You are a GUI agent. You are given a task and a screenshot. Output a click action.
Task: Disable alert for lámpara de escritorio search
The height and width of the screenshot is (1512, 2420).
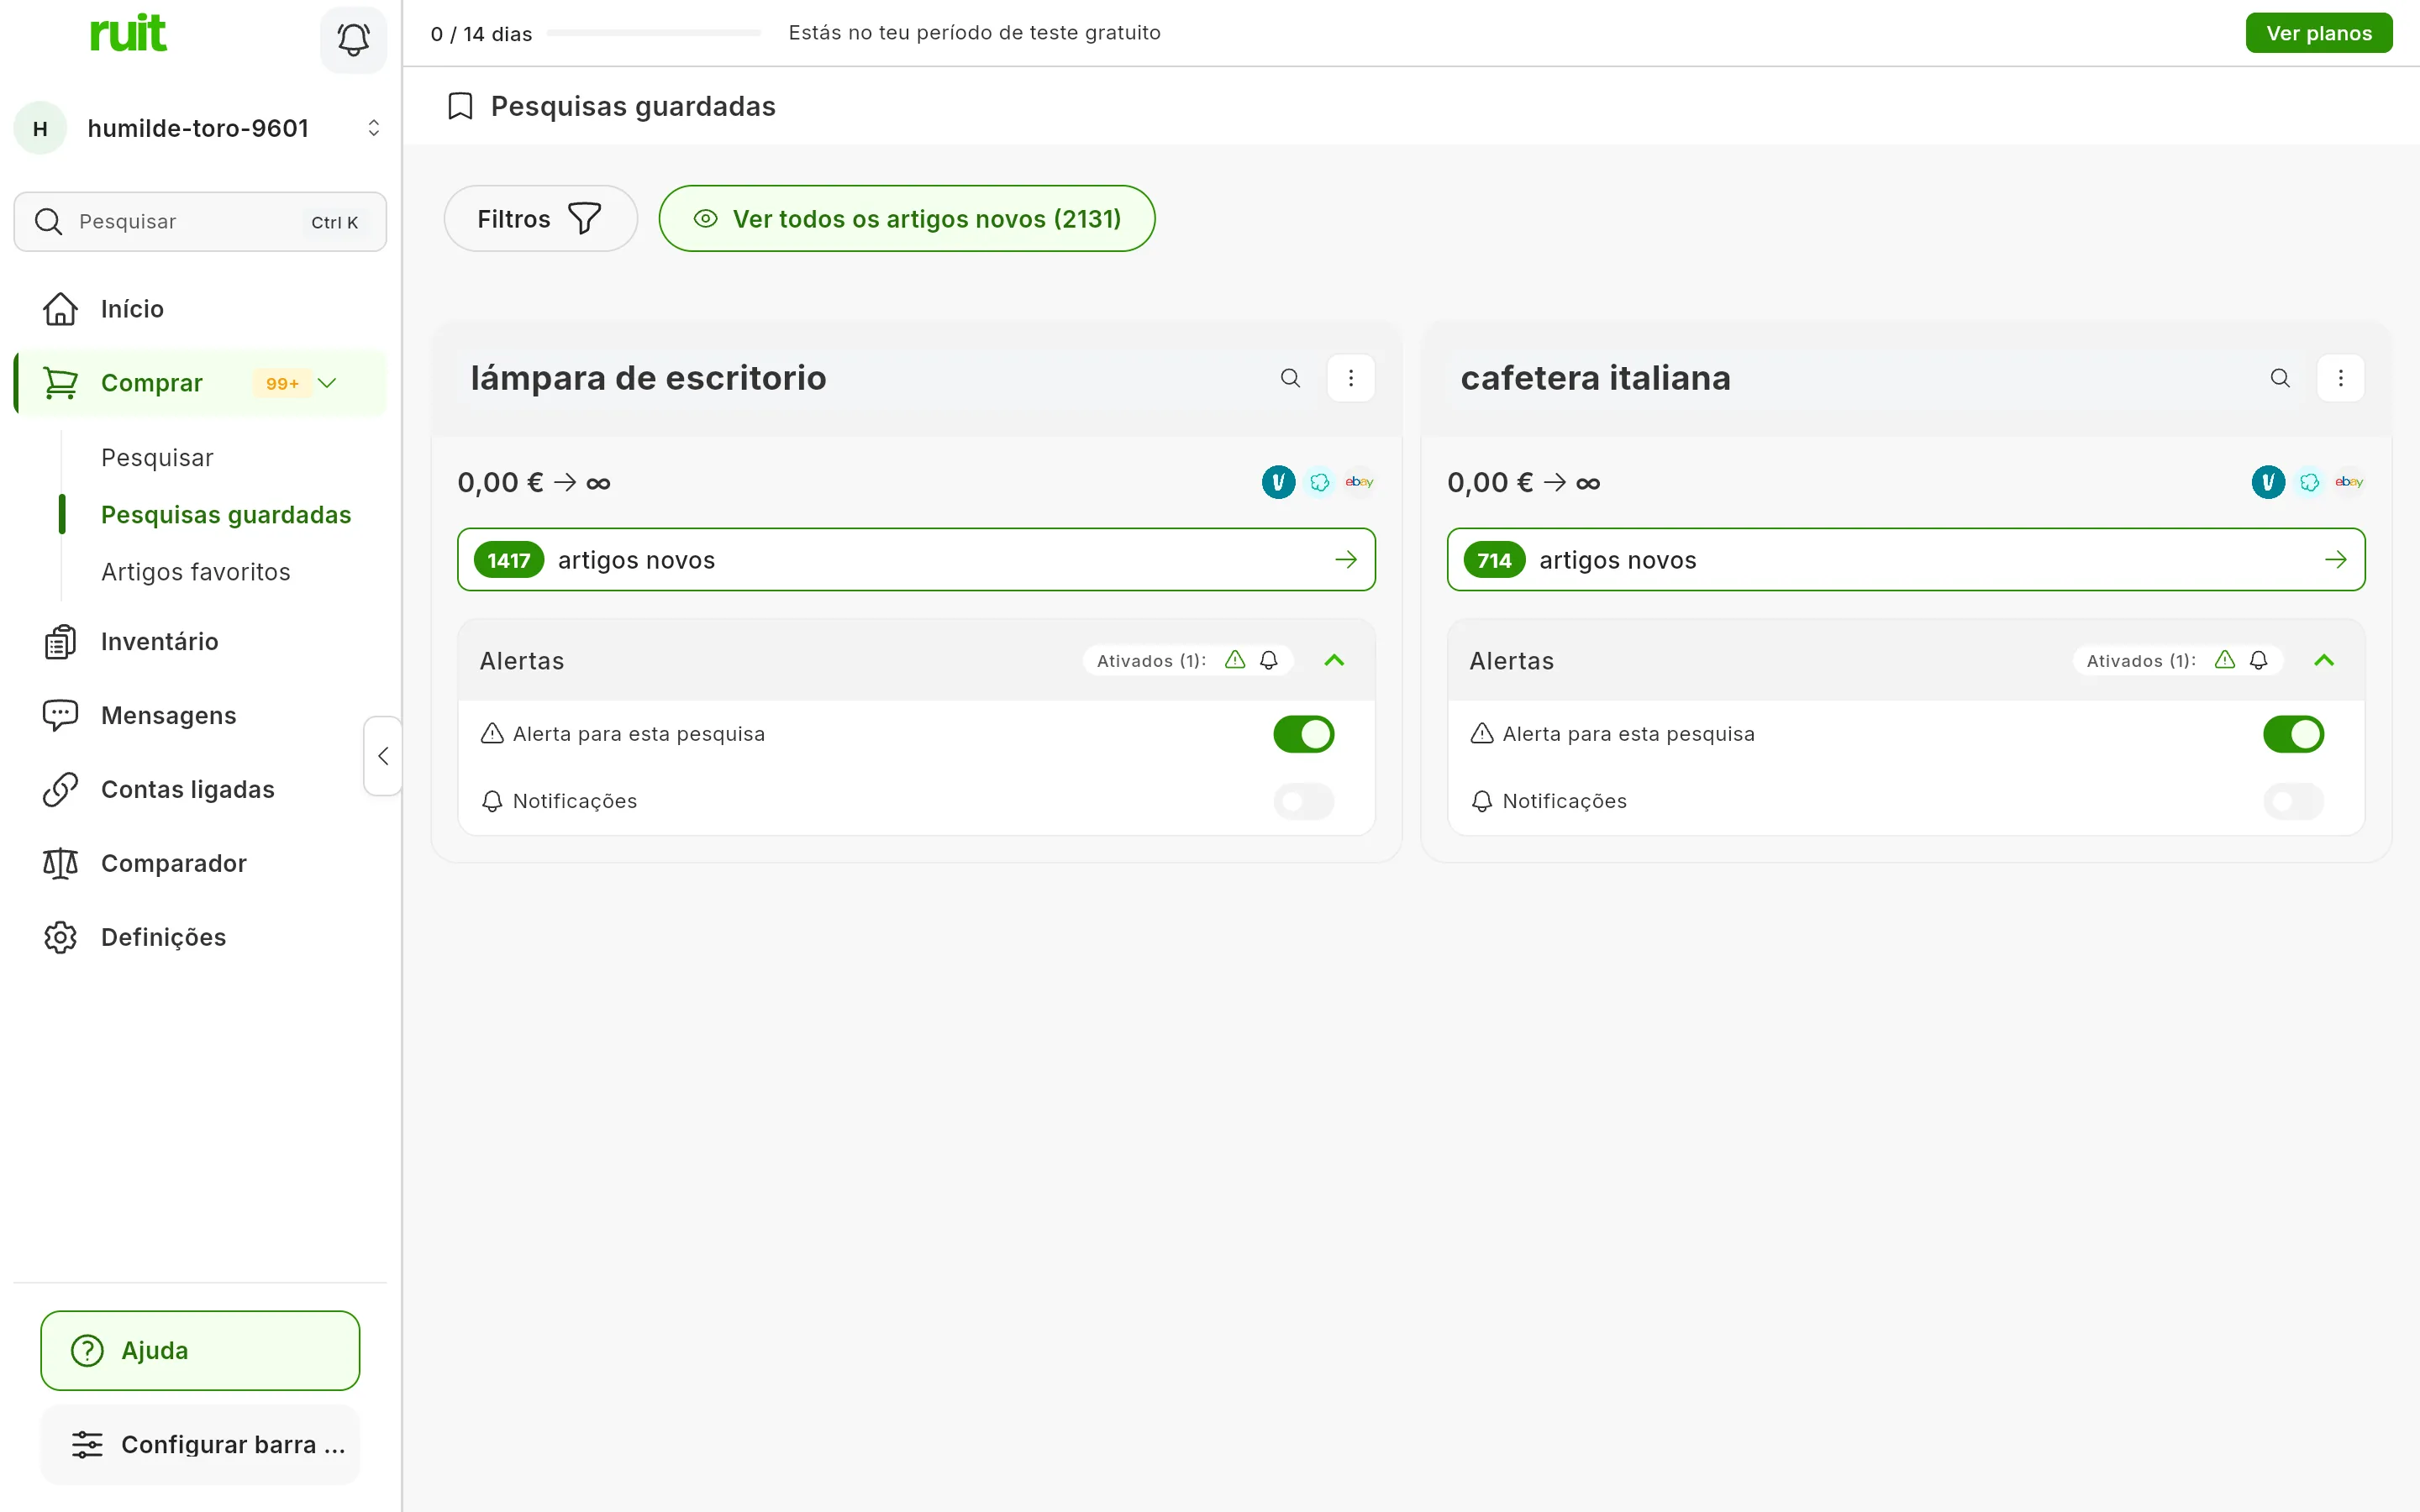(1303, 734)
